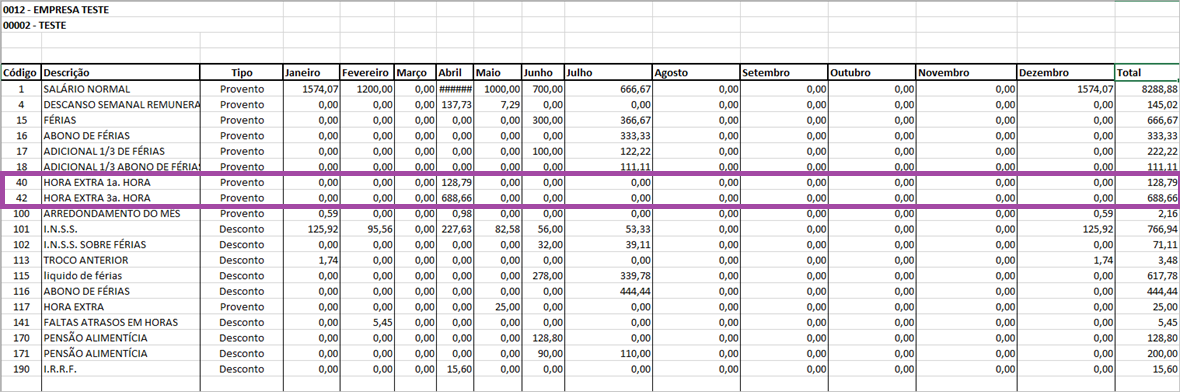Select July value 444,44 in row 116

(x=608, y=291)
